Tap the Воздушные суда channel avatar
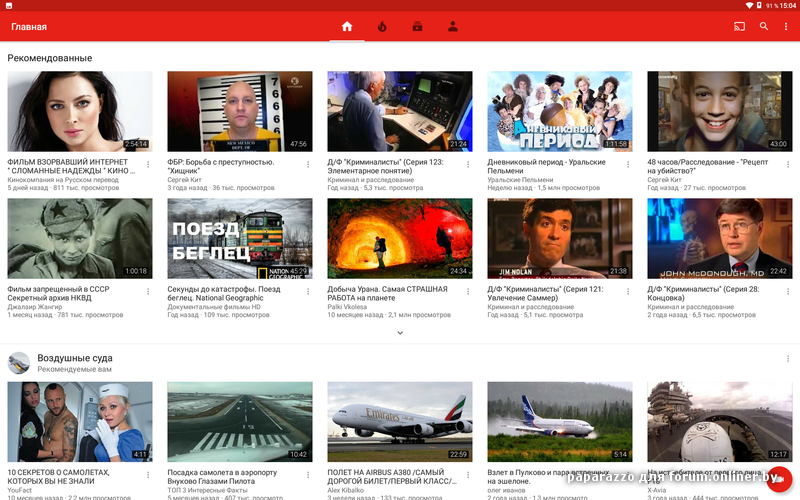This screenshot has width=800, height=500. click(x=19, y=363)
